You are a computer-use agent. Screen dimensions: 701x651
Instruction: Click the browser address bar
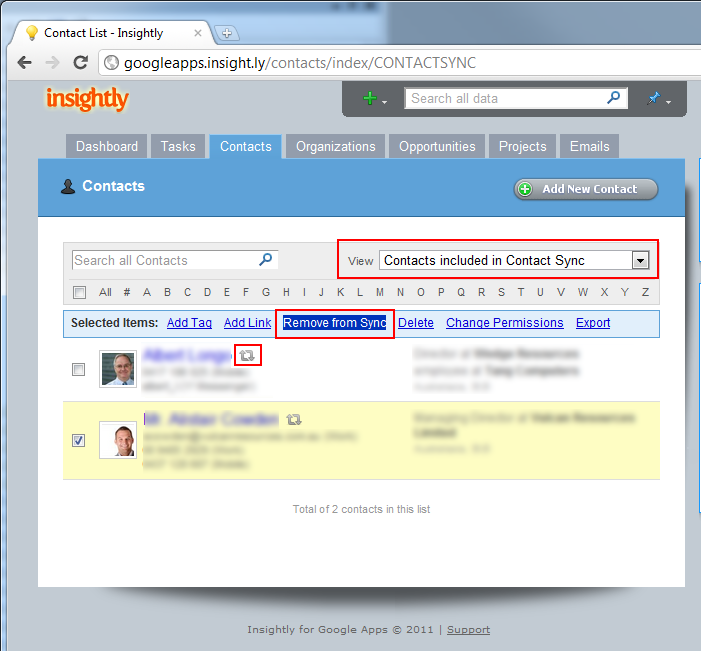tap(402, 63)
